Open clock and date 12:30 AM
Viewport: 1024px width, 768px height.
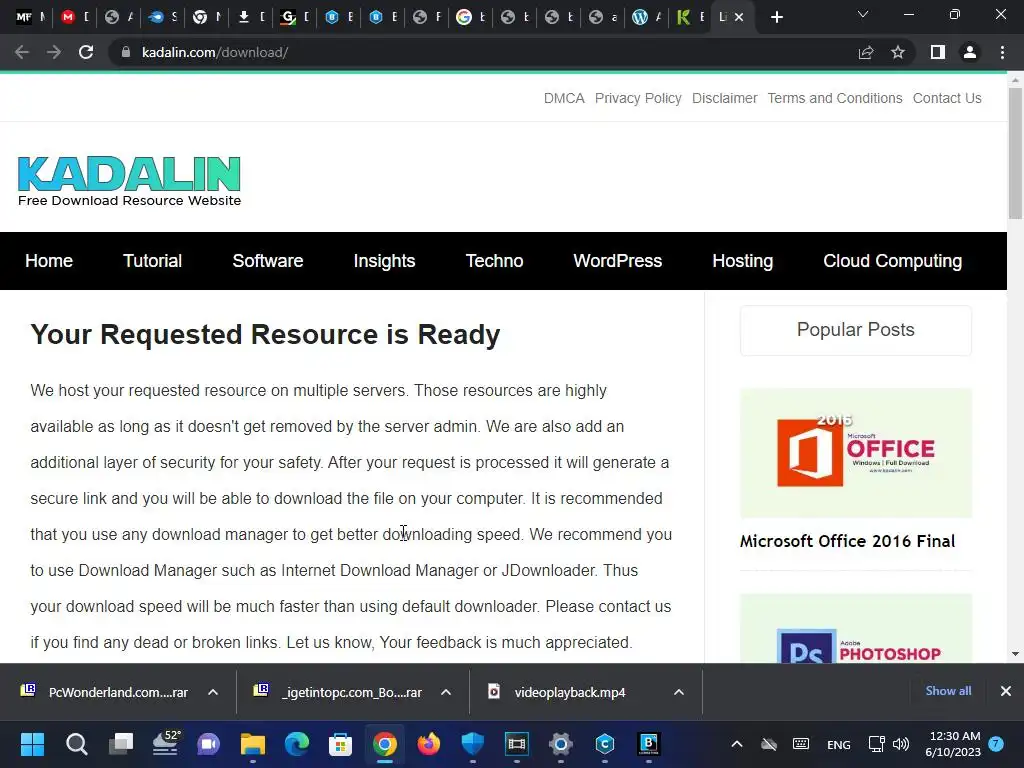(x=953, y=744)
